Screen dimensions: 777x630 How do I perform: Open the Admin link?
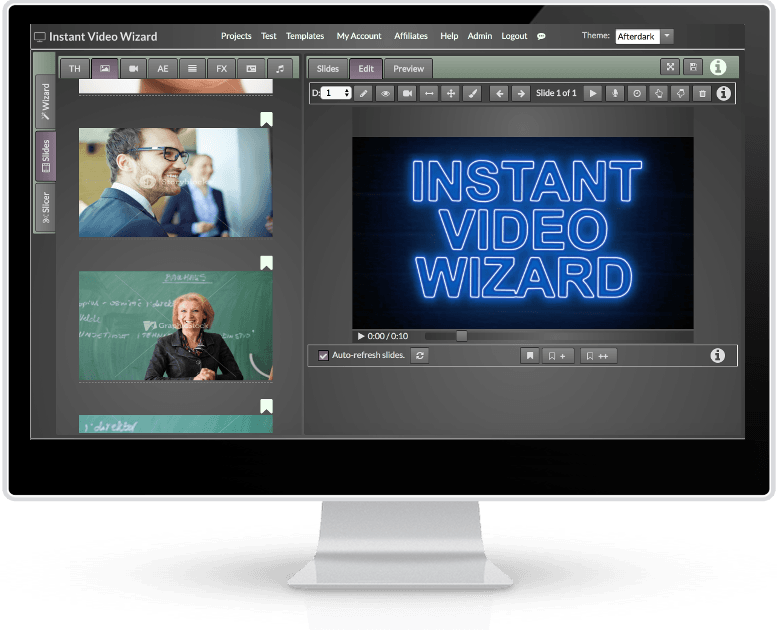[x=480, y=36]
